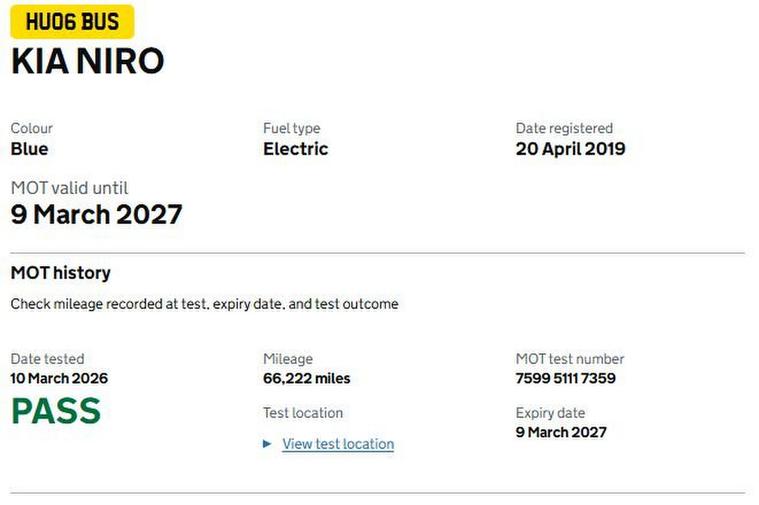Select the large 9 March 2027 validity date
759x505 pixels.
point(97,214)
